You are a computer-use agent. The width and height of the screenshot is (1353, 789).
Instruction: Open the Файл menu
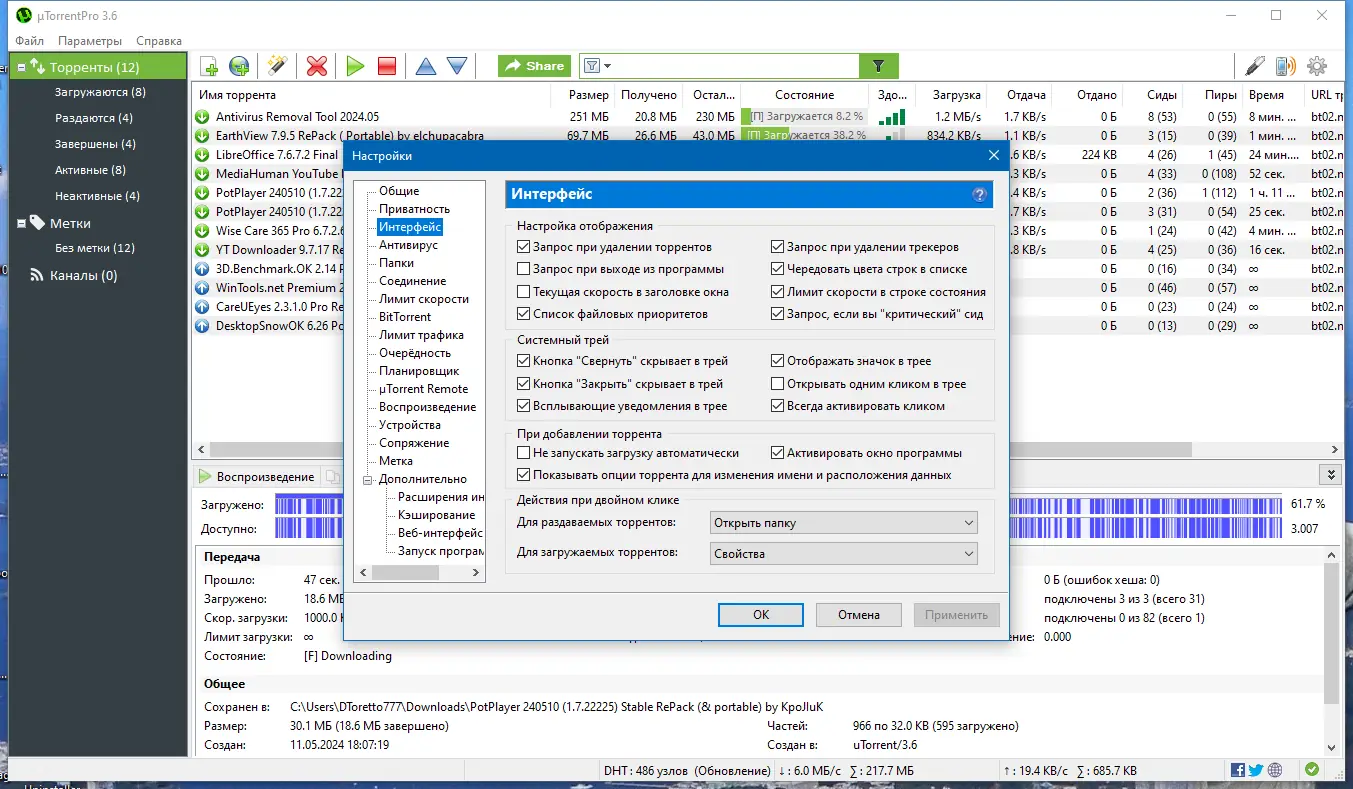click(x=30, y=41)
